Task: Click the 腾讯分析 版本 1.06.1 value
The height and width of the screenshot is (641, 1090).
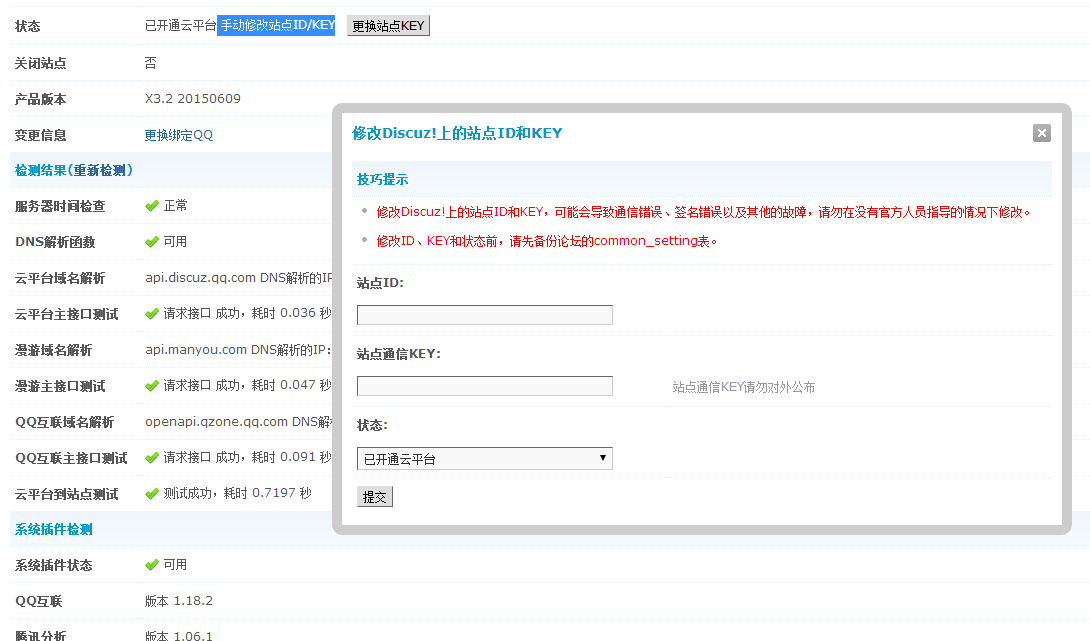Action: 179,635
